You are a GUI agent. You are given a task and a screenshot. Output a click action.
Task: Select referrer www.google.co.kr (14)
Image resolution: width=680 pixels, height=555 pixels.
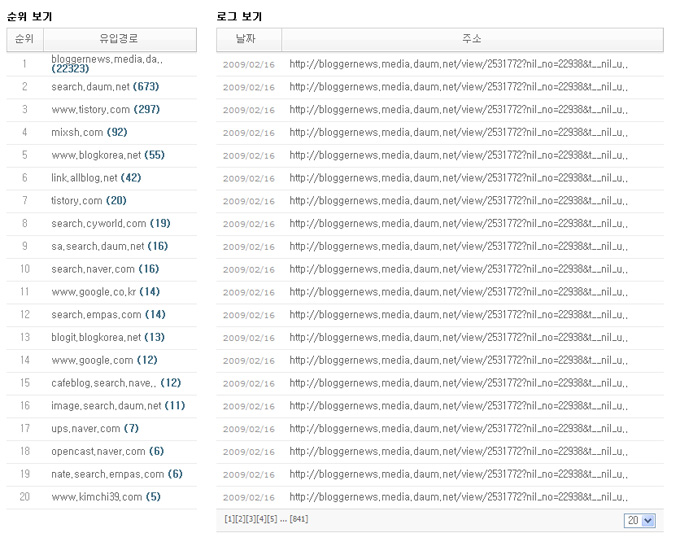tap(105, 292)
